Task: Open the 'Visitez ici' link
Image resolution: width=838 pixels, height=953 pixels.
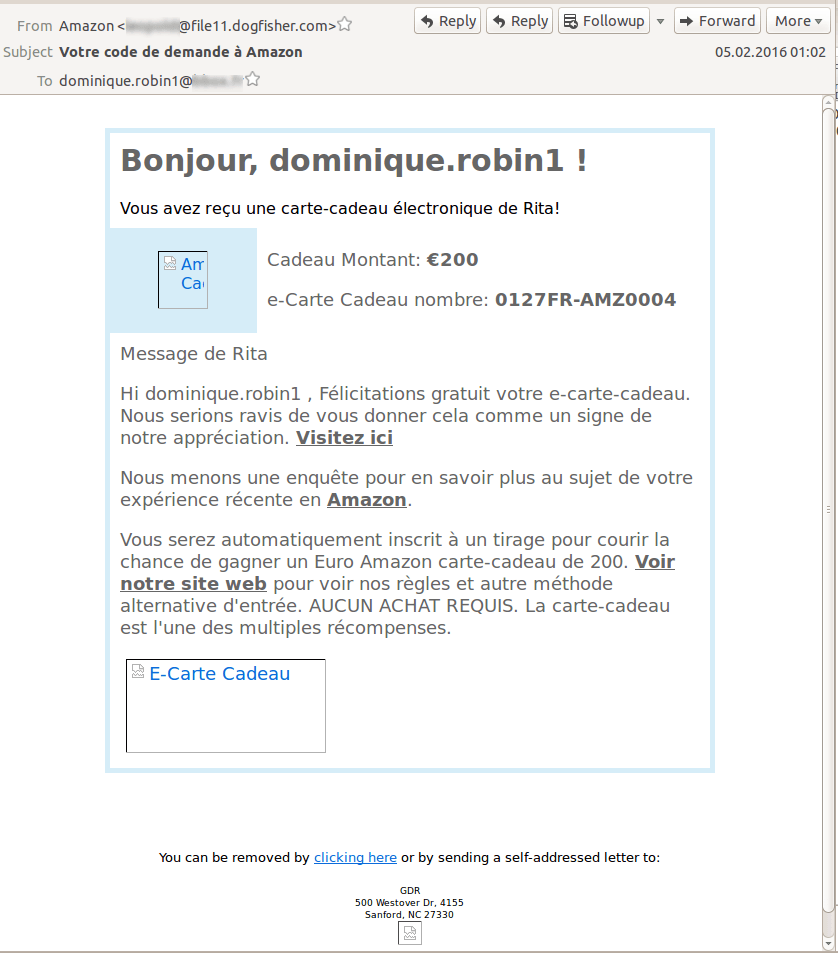Action: [x=344, y=438]
